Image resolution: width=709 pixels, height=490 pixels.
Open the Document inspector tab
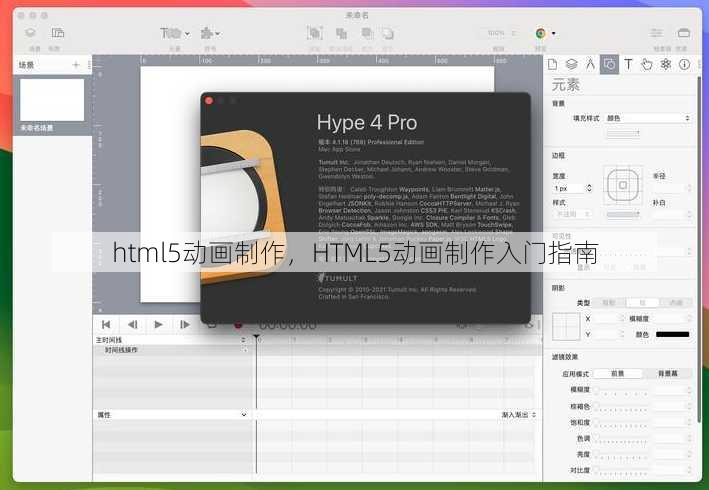[552, 64]
